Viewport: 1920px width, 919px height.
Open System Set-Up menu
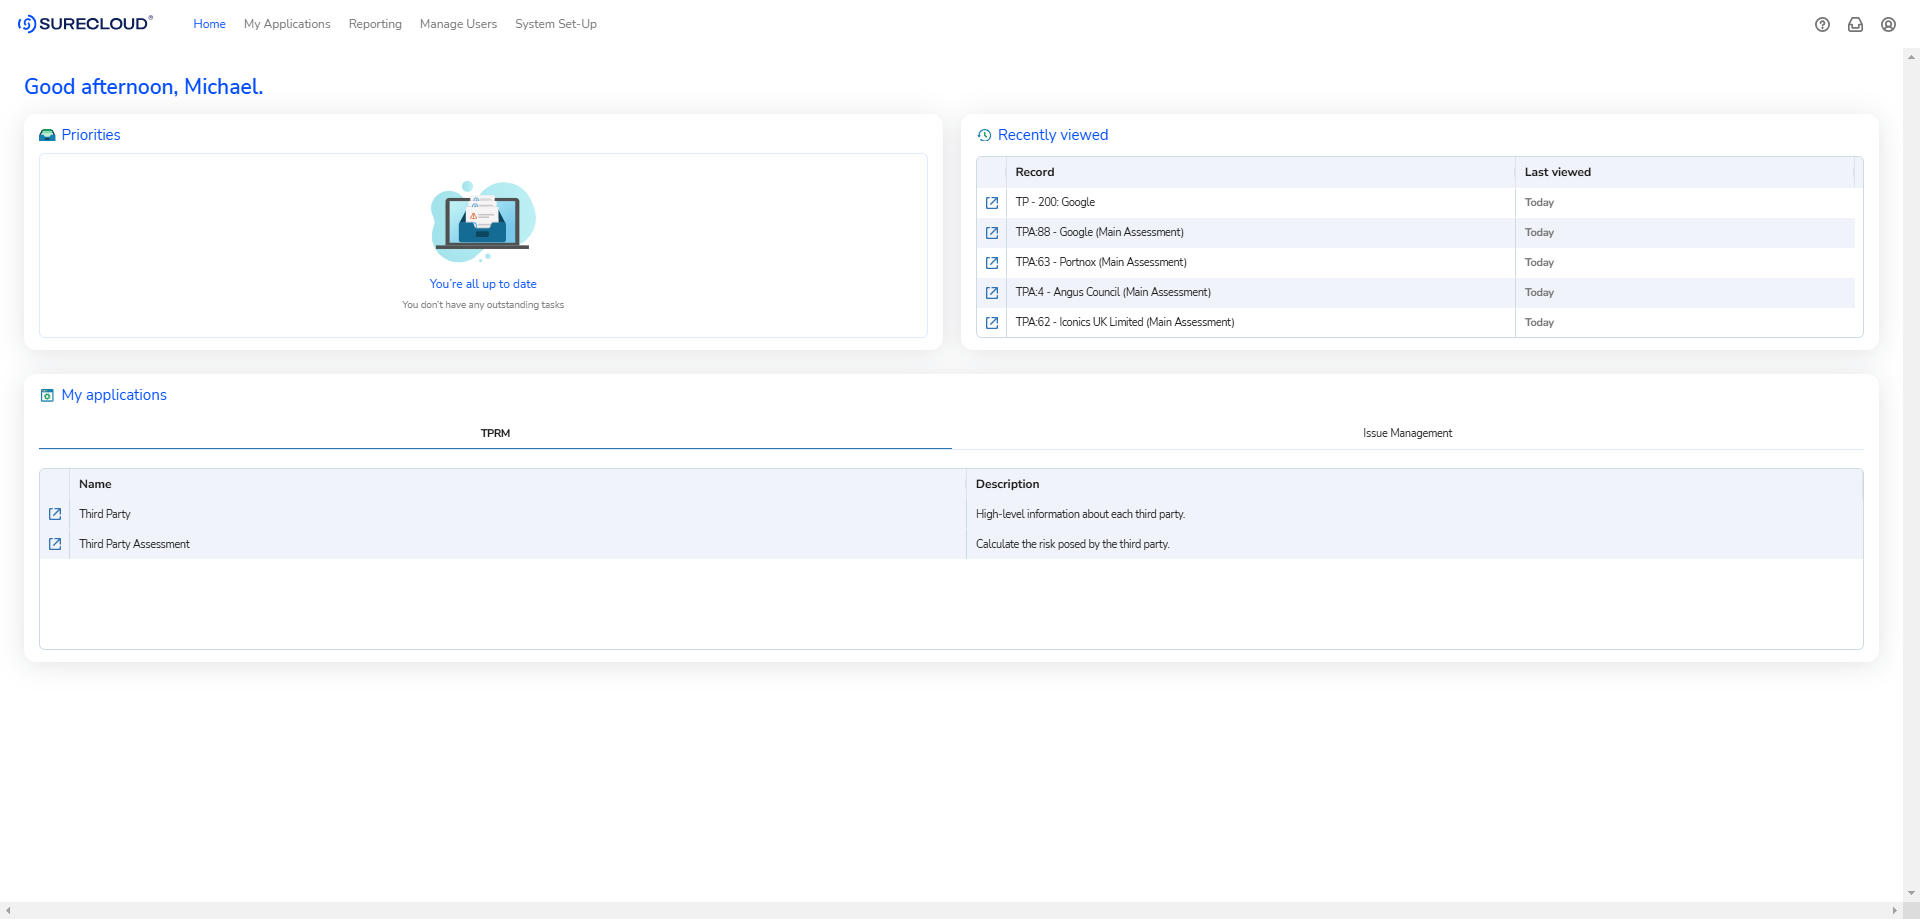556,24
